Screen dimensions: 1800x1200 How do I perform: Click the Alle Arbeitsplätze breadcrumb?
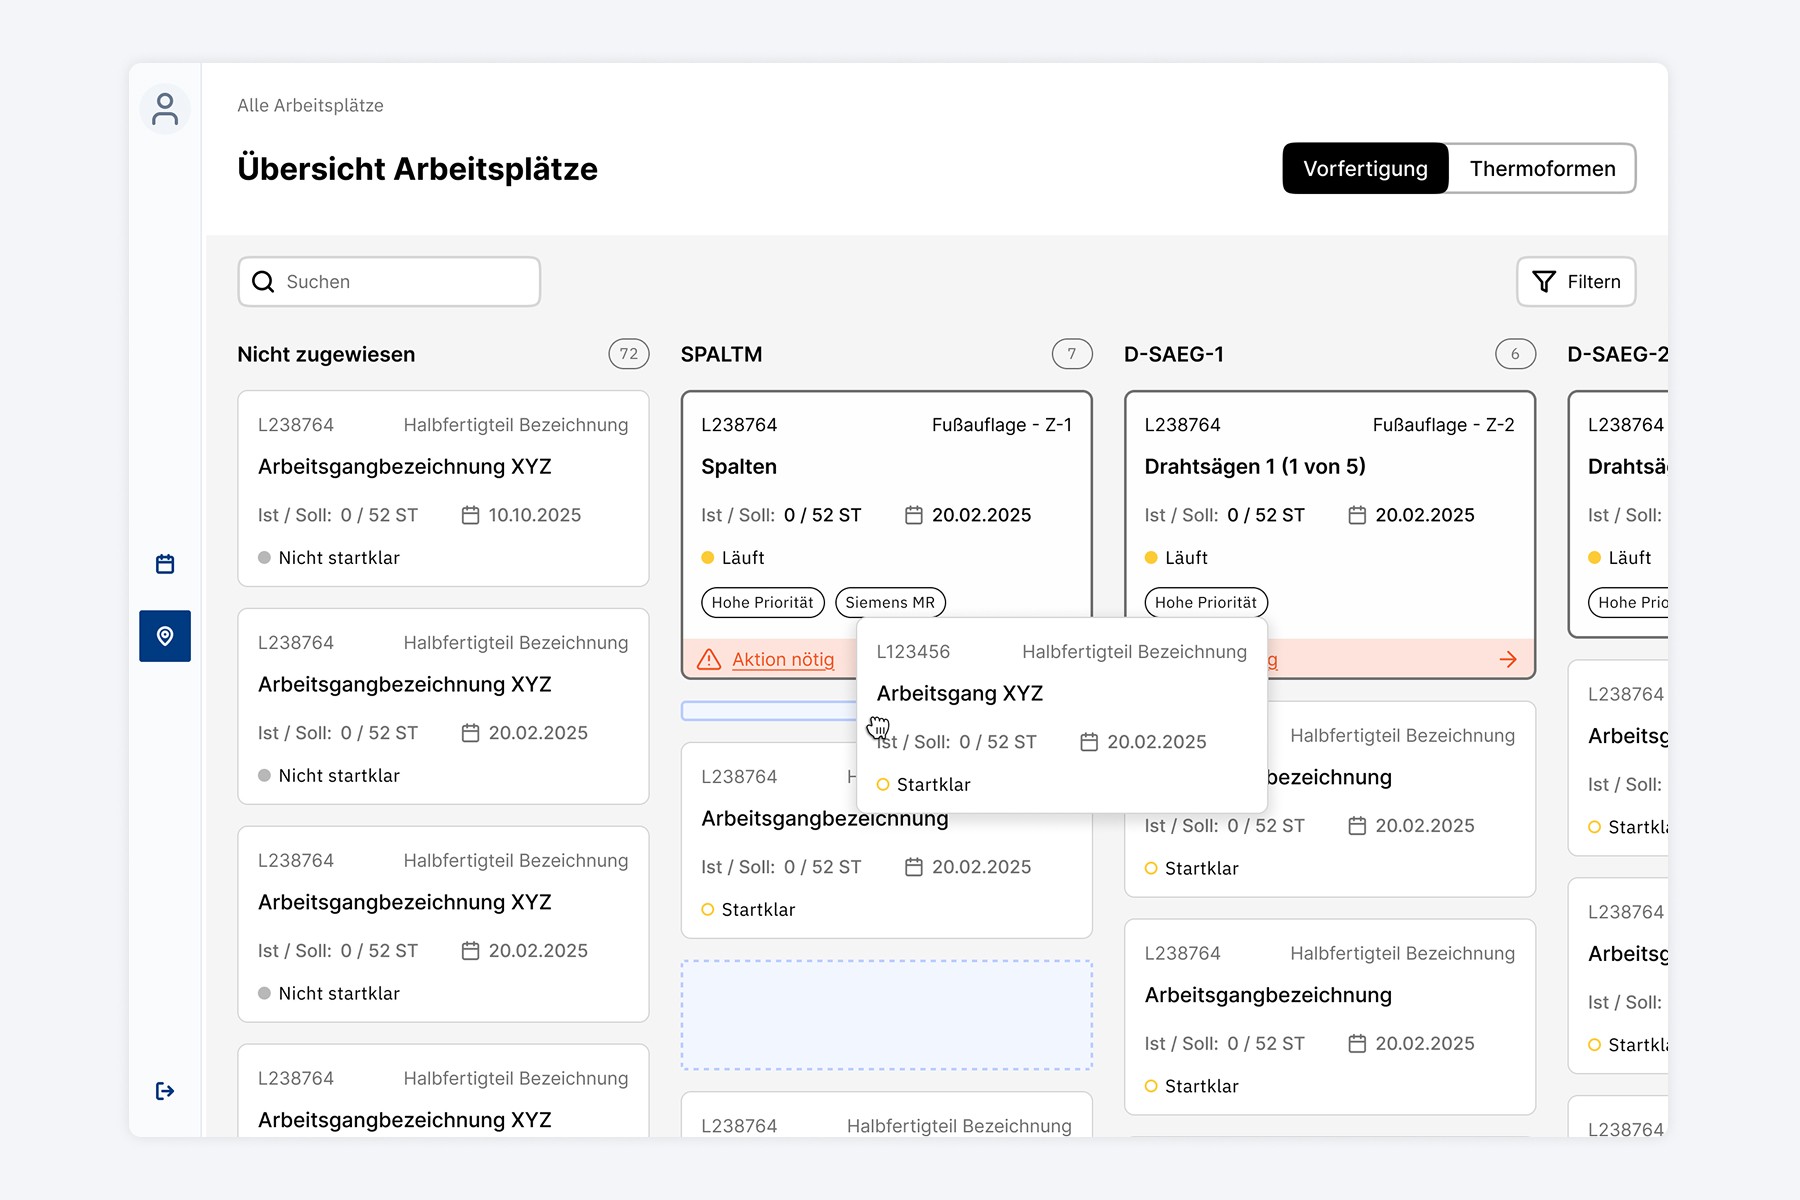pos(310,105)
